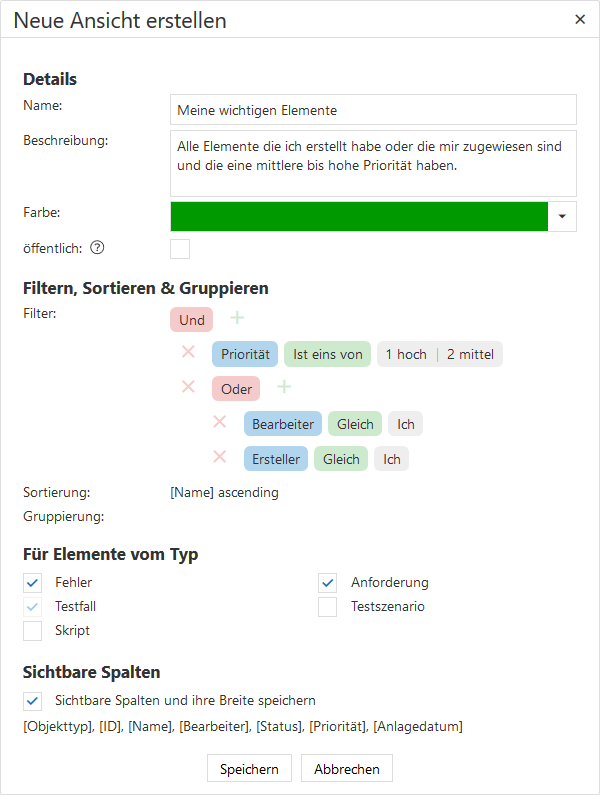This screenshot has height=795, width=600.
Task: Select the Priorität filter field
Action: (245, 354)
